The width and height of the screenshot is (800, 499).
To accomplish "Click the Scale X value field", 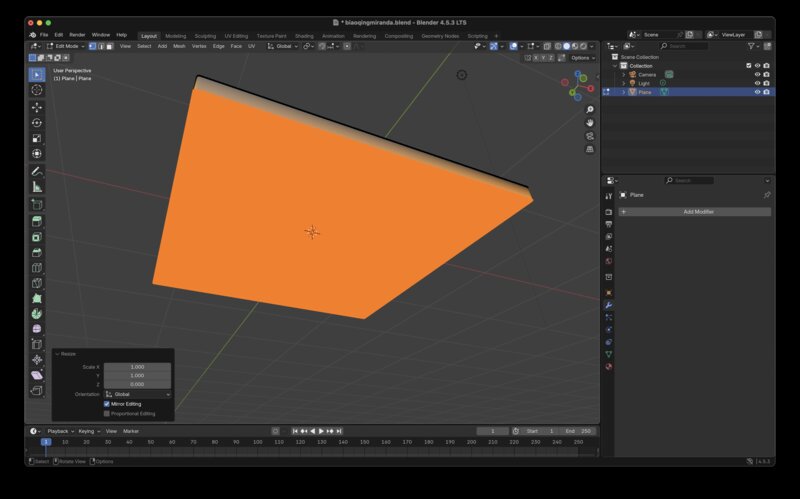I will 137,367.
